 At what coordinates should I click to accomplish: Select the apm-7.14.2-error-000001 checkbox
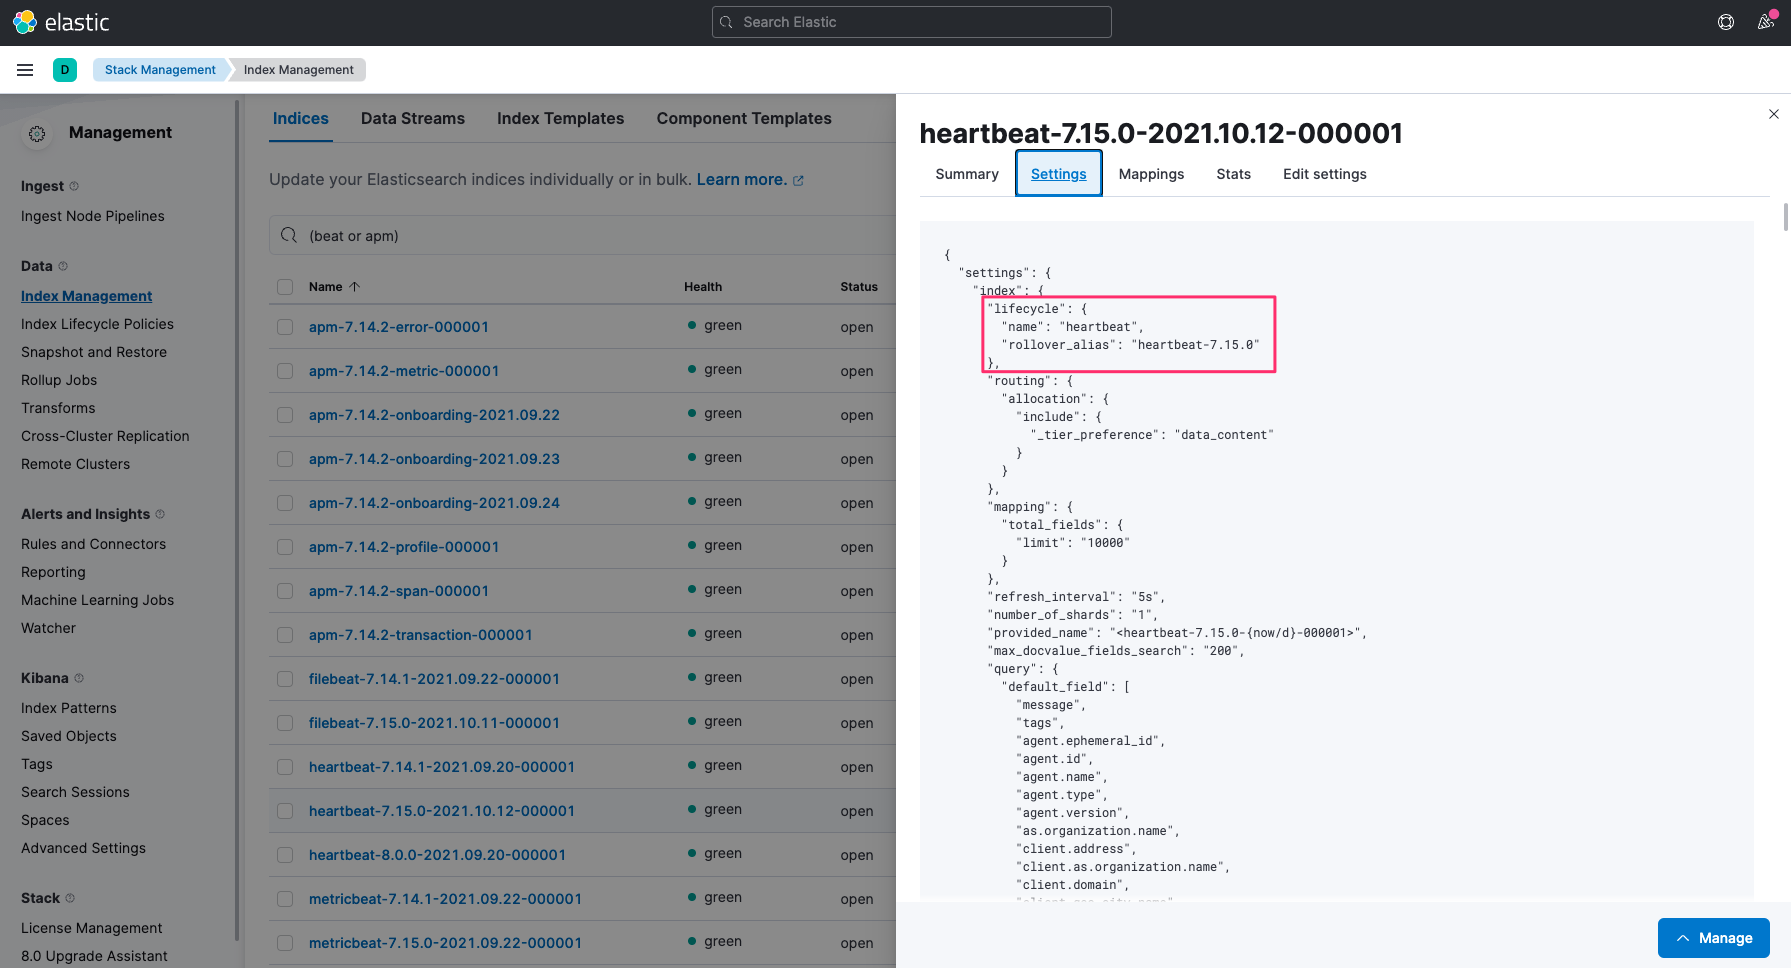[x=285, y=327]
